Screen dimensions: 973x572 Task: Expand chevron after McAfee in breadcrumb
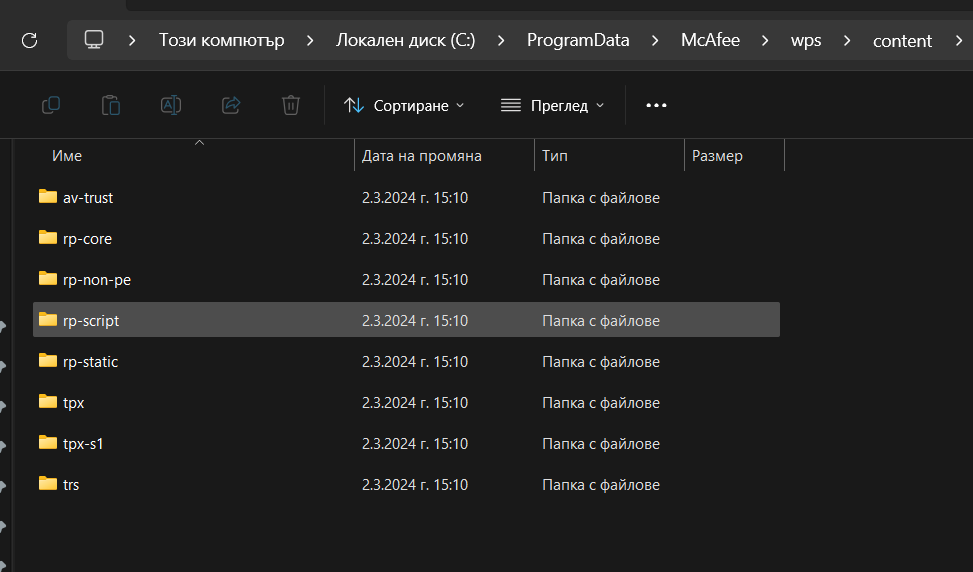coord(765,40)
